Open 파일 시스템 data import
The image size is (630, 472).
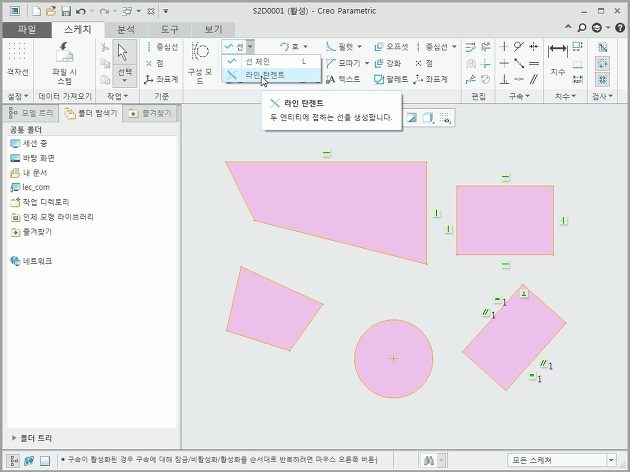pos(64,63)
